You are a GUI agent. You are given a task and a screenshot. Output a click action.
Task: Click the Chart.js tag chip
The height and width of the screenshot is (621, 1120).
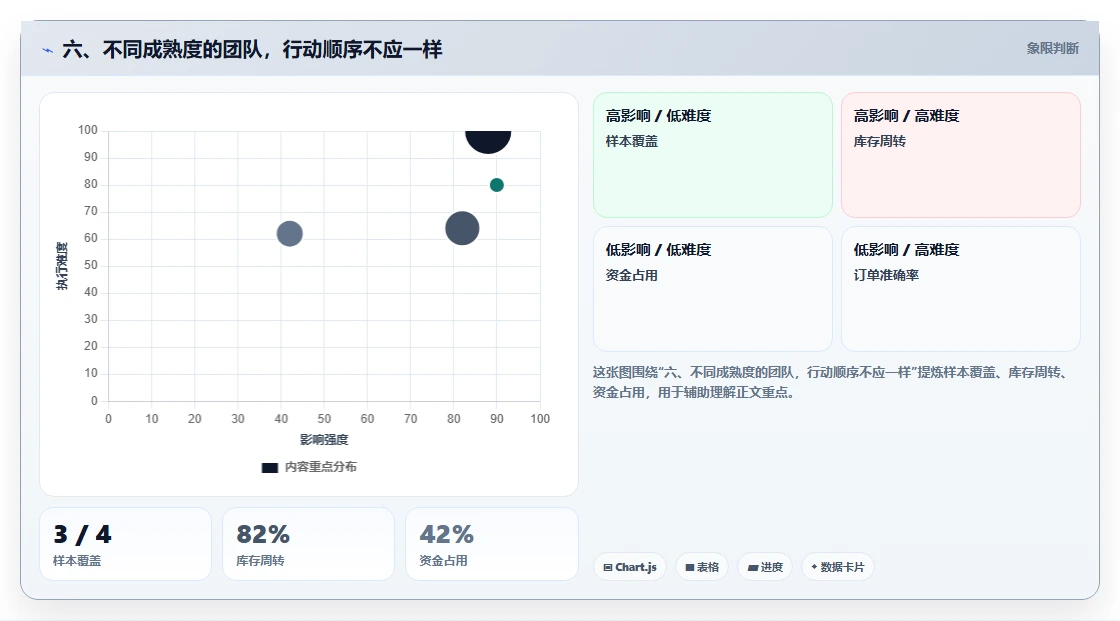(630, 567)
